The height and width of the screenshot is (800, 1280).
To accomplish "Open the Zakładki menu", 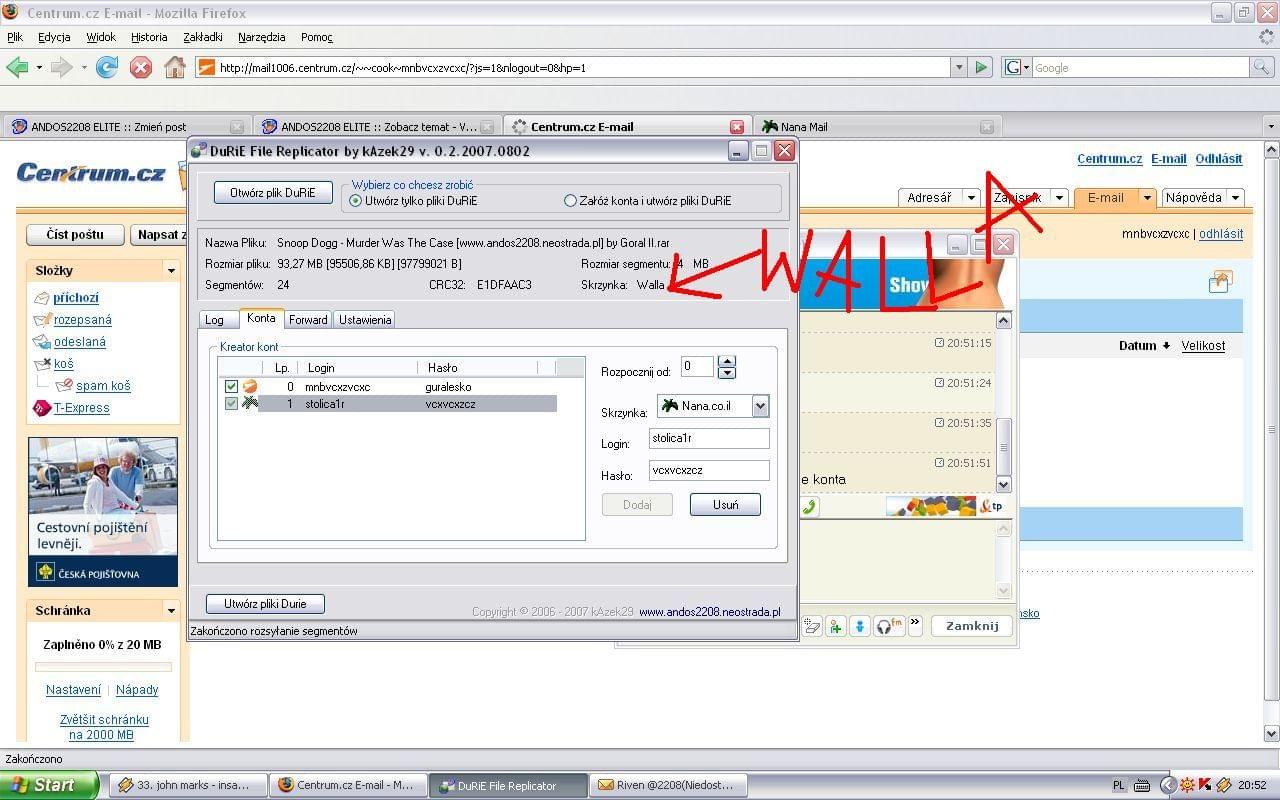I will click(203, 37).
